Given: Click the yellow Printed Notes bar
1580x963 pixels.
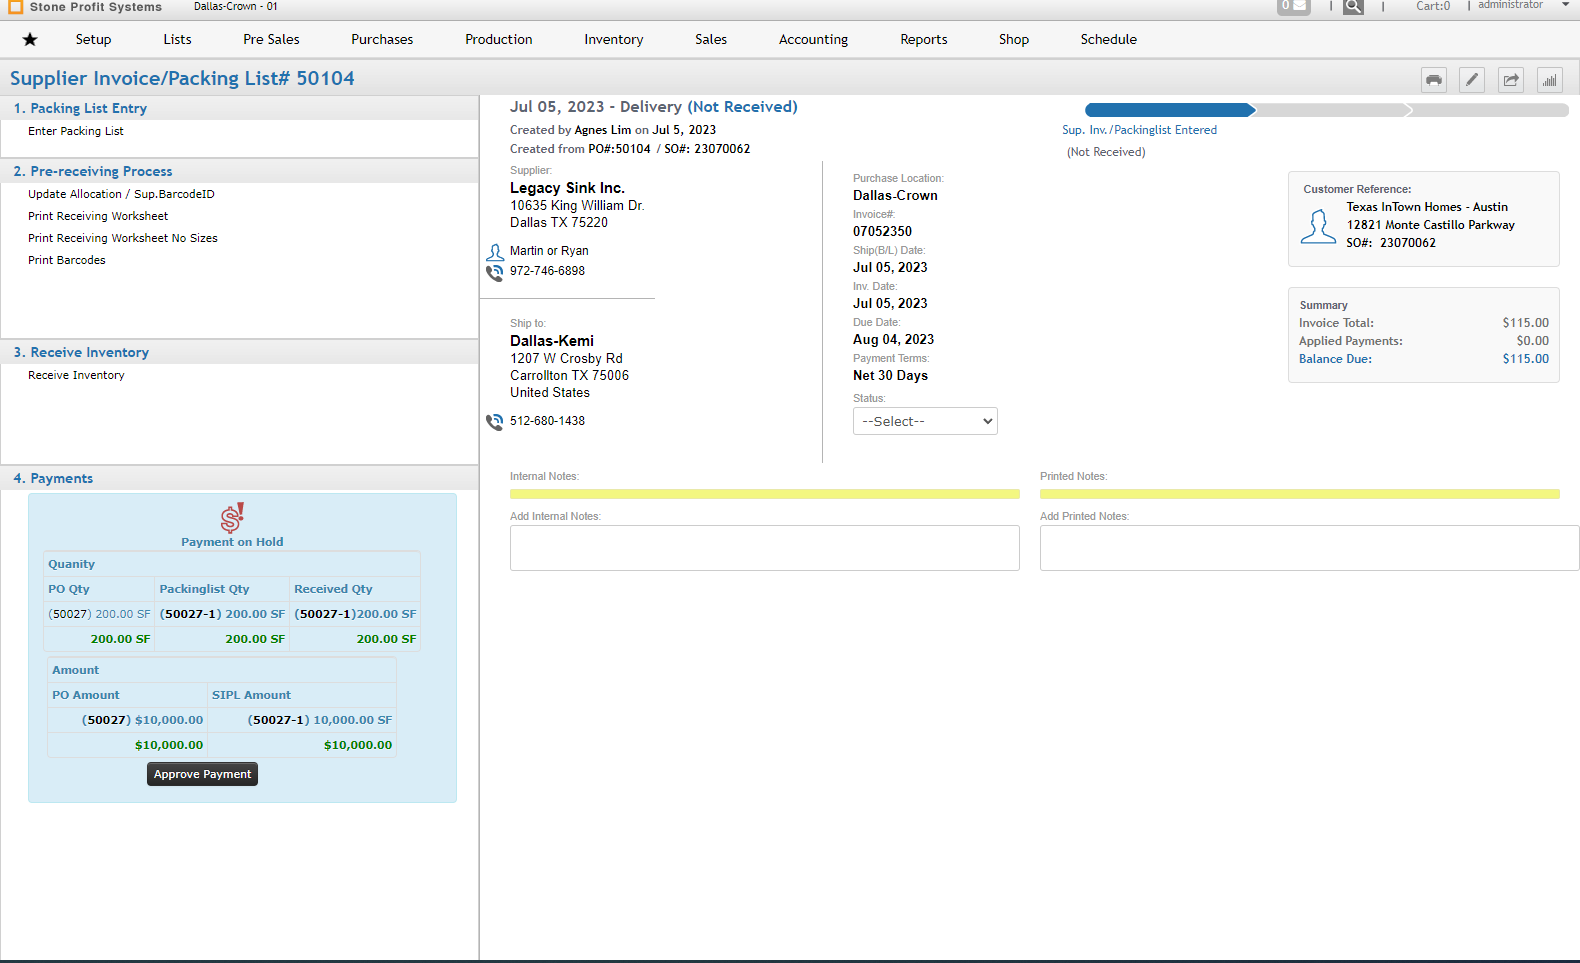Looking at the screenshot, I should pyautogui.click(x=1300, y=494).
